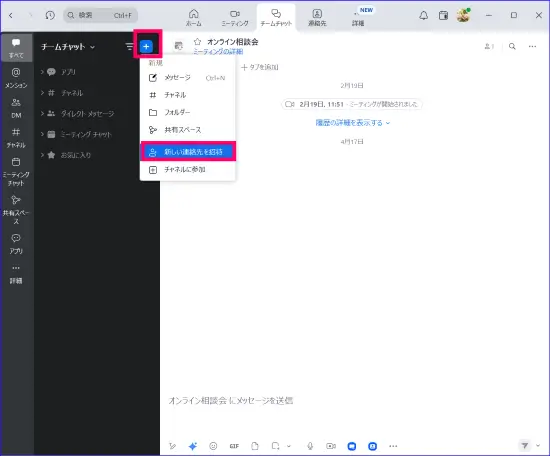The width and height of the screenshot is (550, 456).
Task: Select チャネル in the left sidebar
Action: click(16, 138)
